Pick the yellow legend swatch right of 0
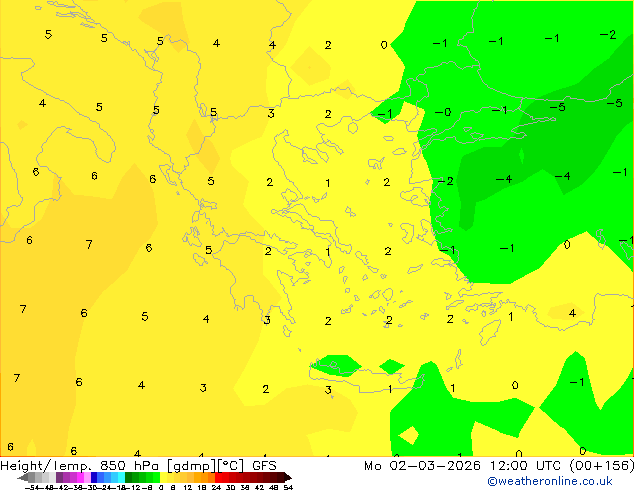The image size is (634, 490). pos(164,477)
